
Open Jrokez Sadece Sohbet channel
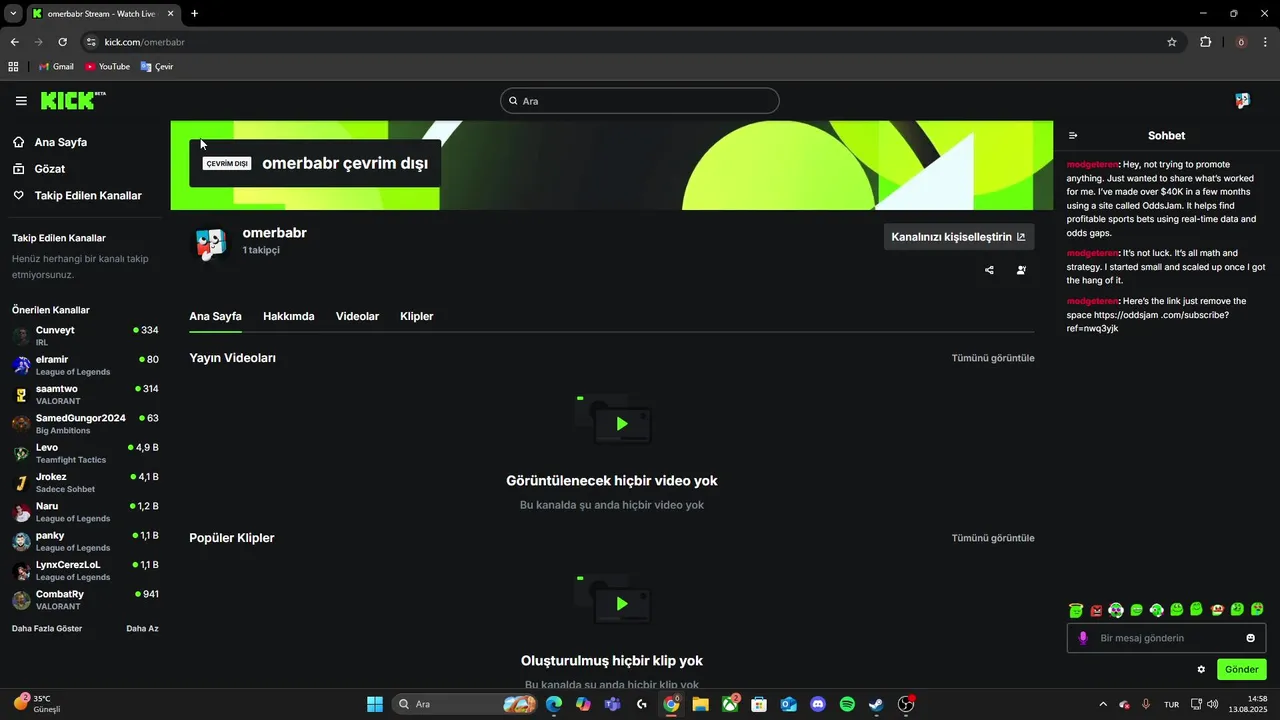85,482
